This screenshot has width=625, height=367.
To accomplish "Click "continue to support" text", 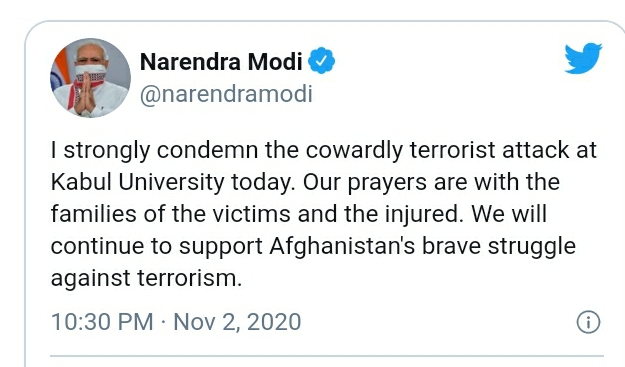I will tap(157, 246).
